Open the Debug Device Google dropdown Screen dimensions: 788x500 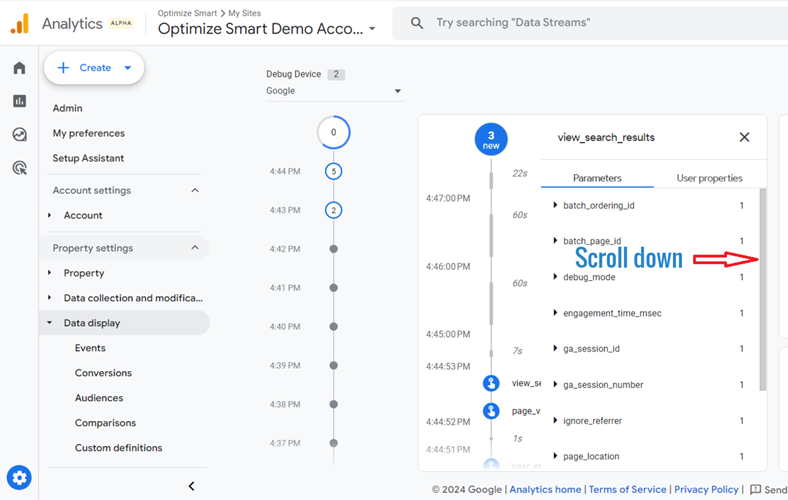(x=335, y=91)
